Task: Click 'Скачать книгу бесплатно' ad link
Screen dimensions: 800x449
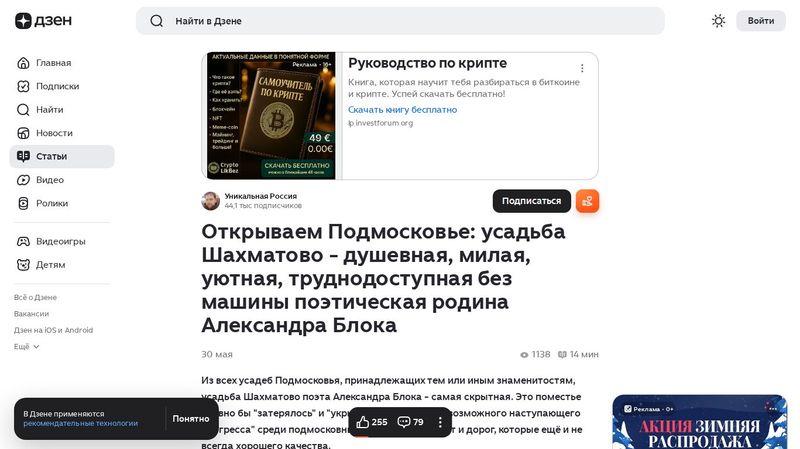Action: [402, 110]
